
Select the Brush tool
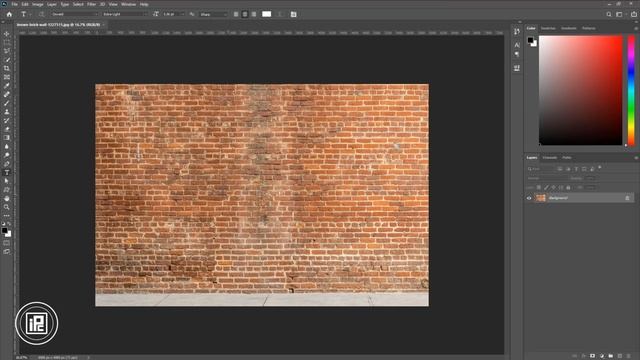coord(7,103)
